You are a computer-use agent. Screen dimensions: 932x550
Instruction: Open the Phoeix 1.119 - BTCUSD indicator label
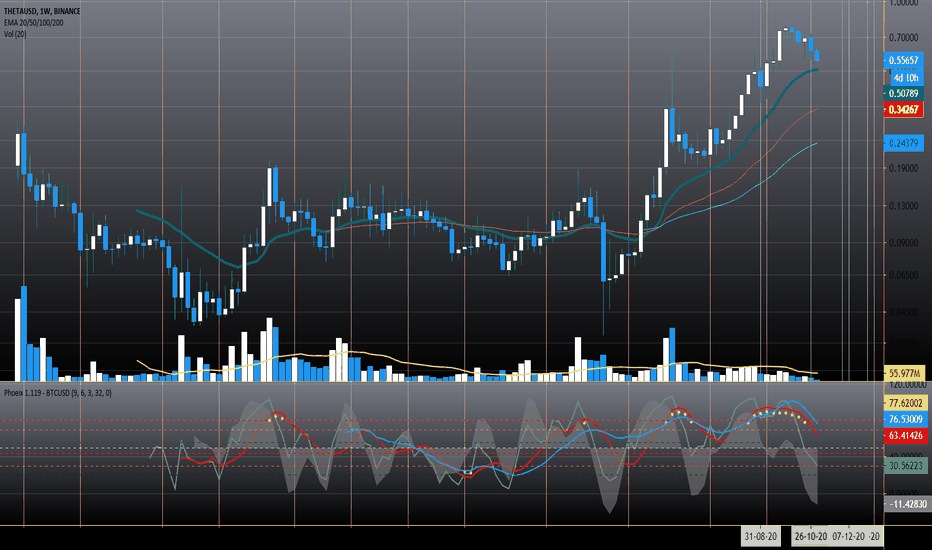coord(58,393)
